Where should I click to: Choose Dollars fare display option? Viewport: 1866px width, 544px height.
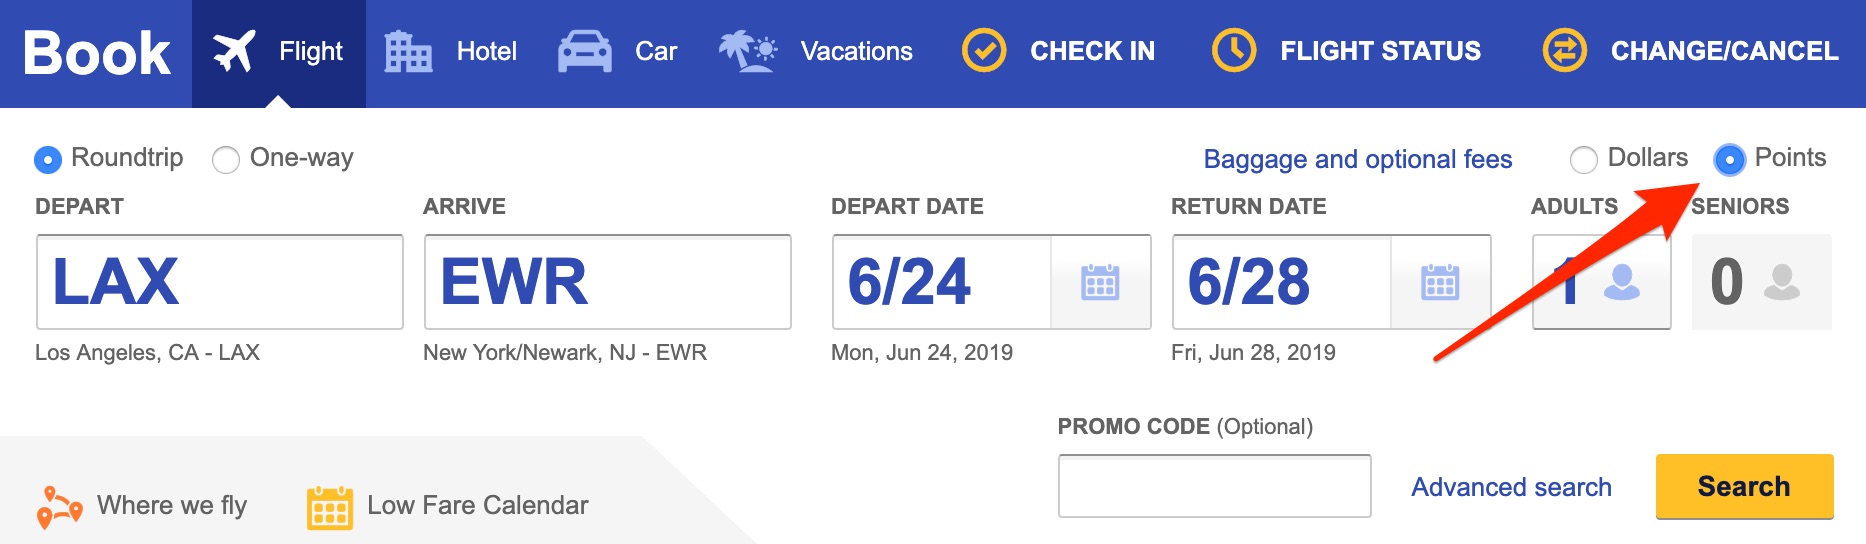(x=1584, y=159)
